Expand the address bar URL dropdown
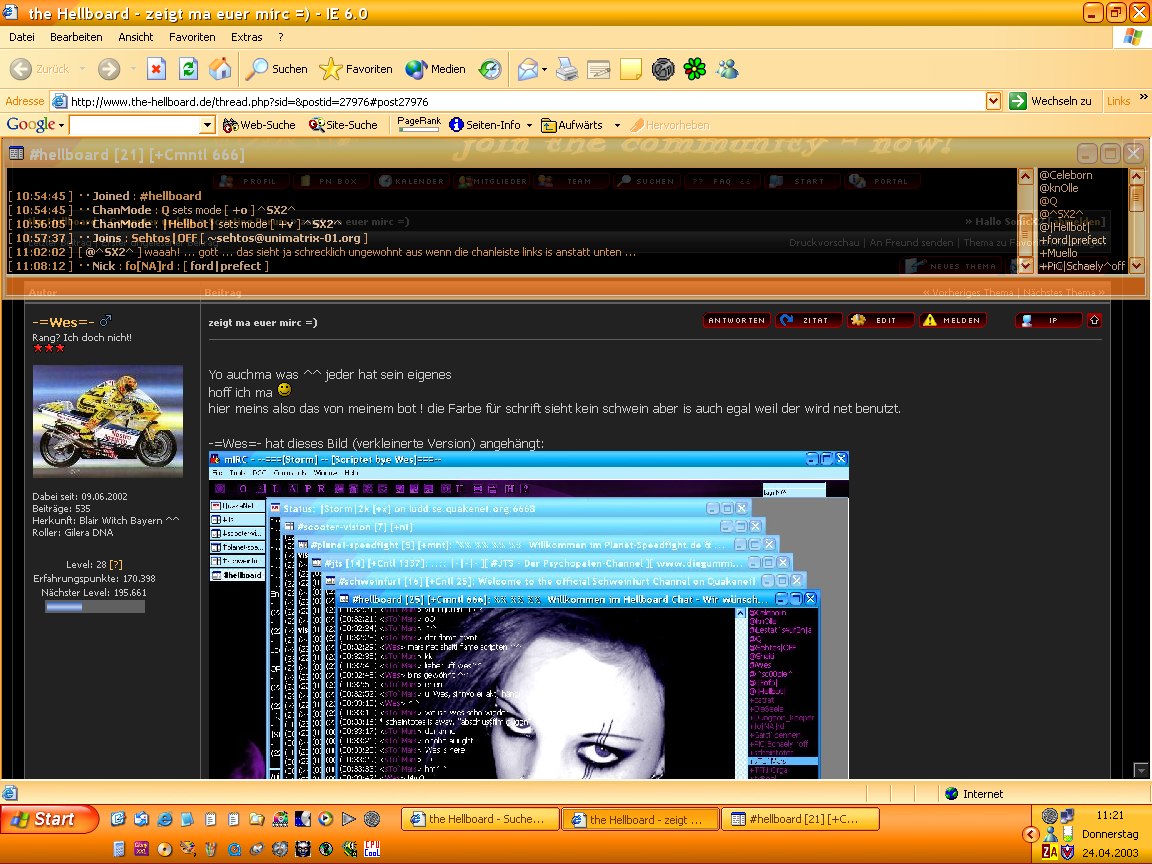 click(993, 101)
